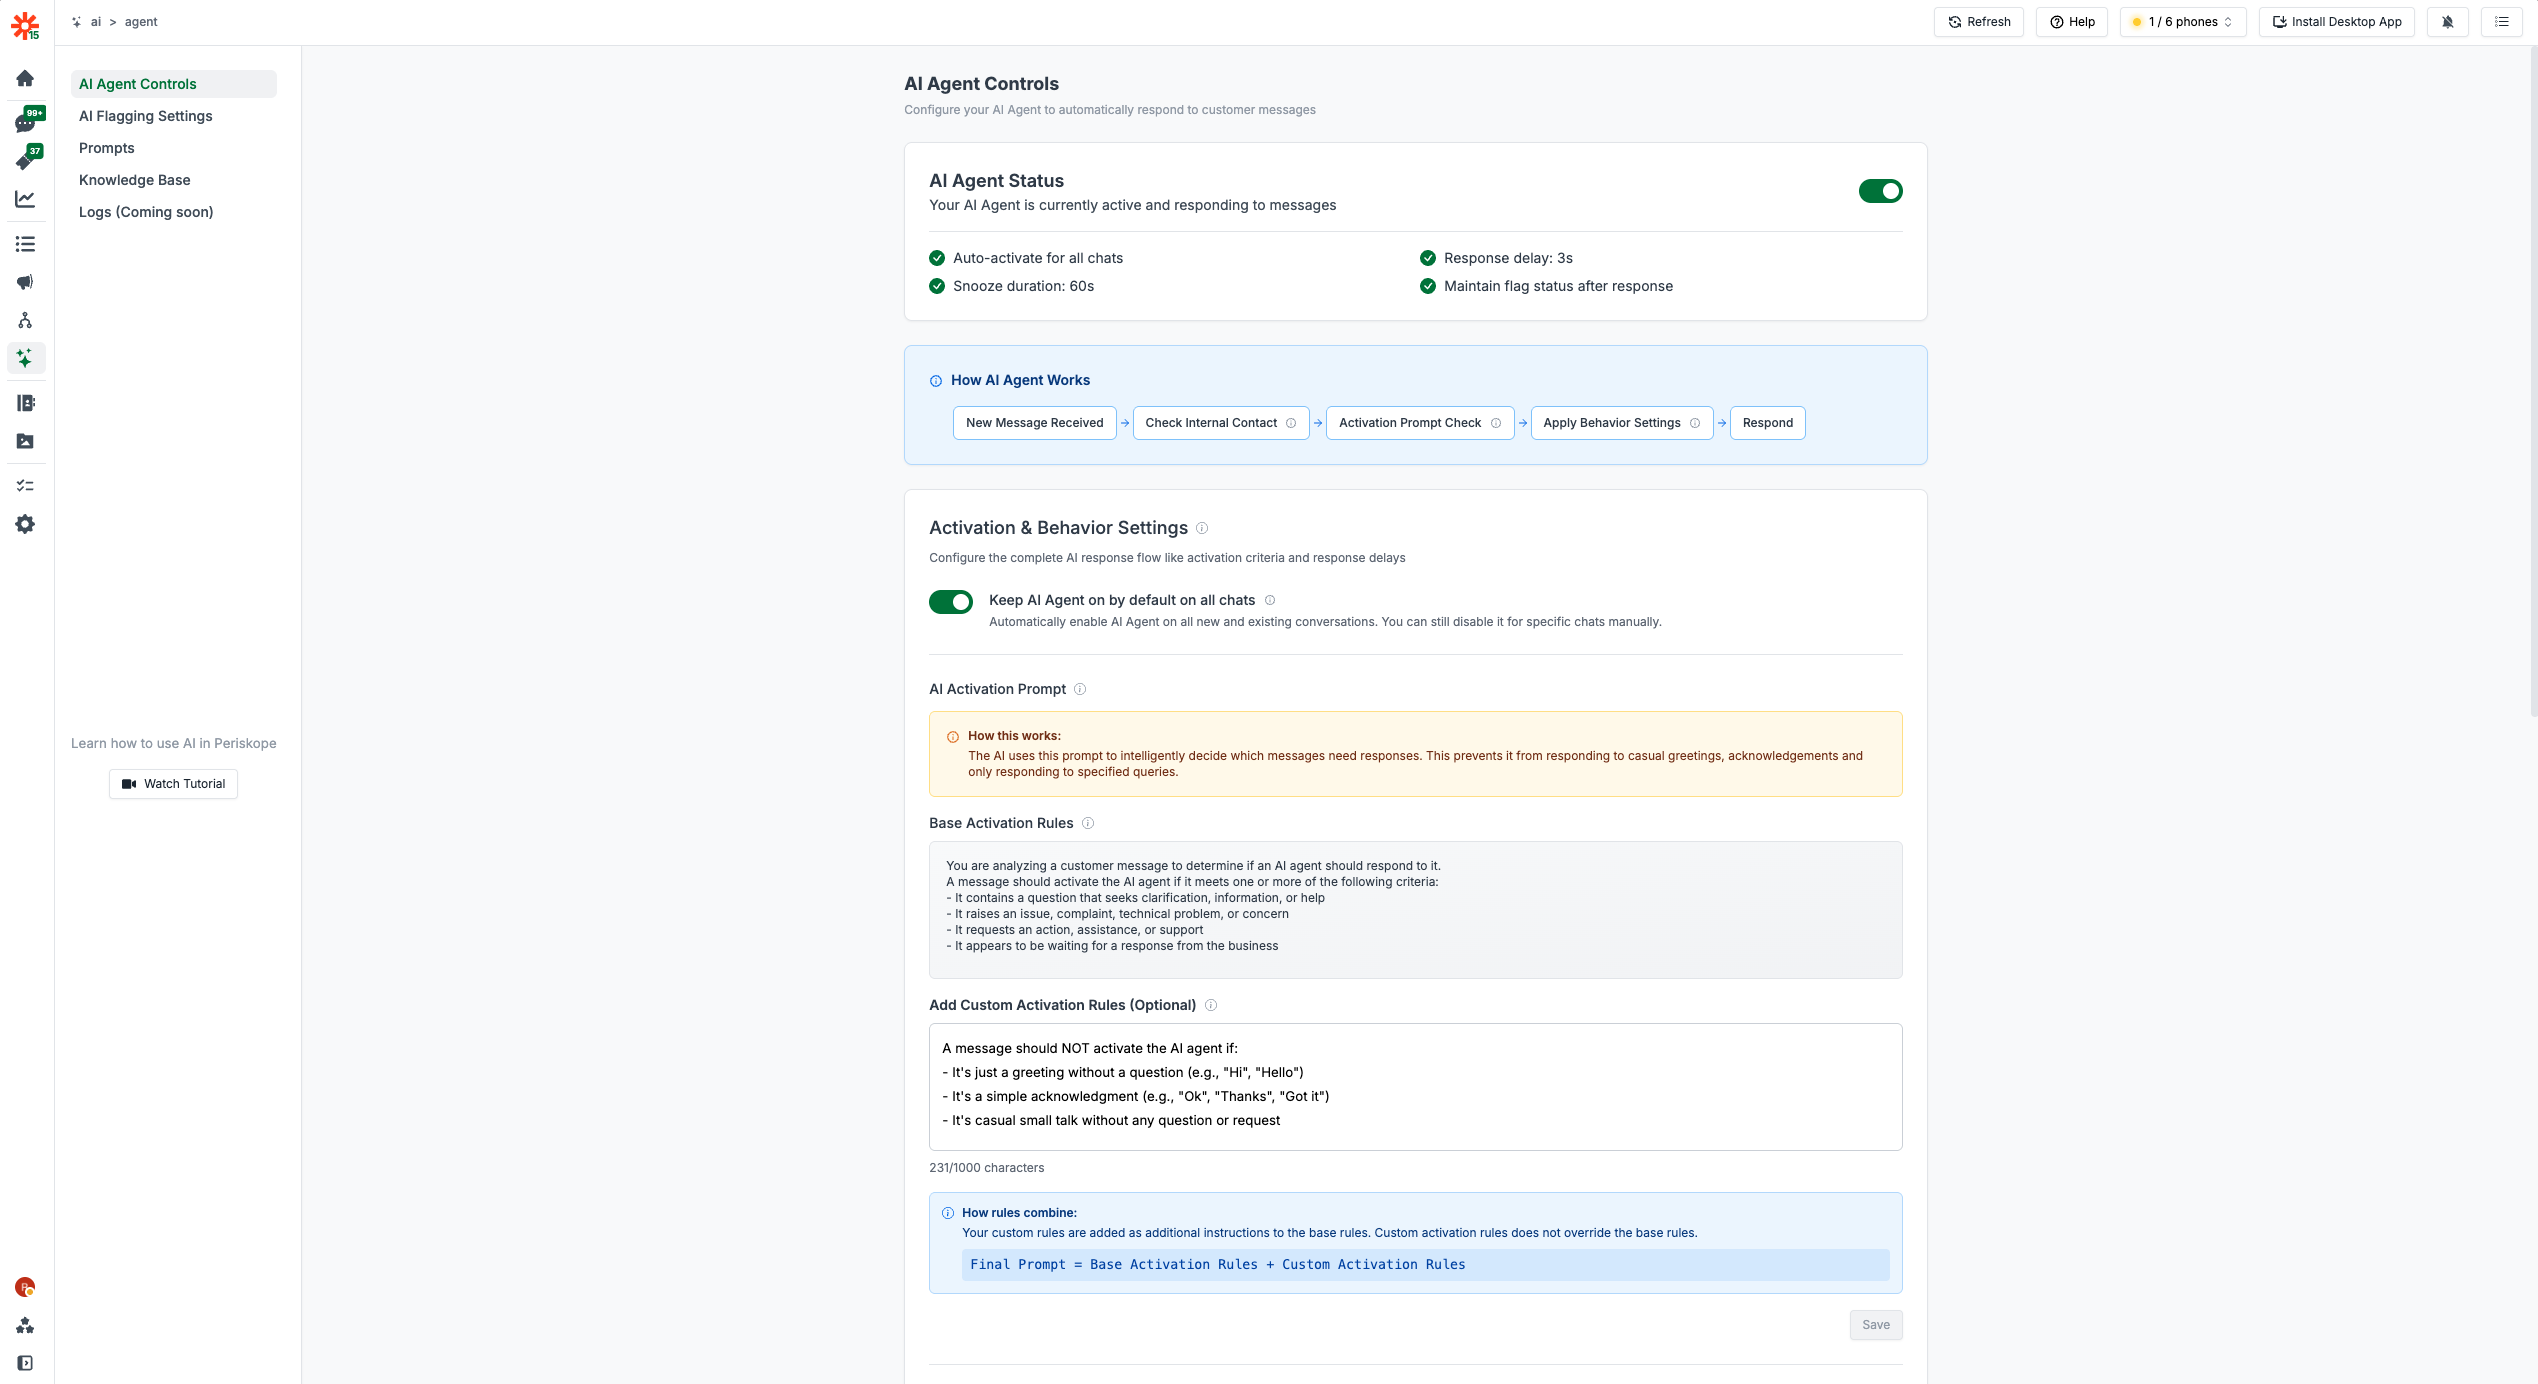Click the Refresh button
The width and height of the screenshot is (2538, 1384).
click(x=1978, y=22)
